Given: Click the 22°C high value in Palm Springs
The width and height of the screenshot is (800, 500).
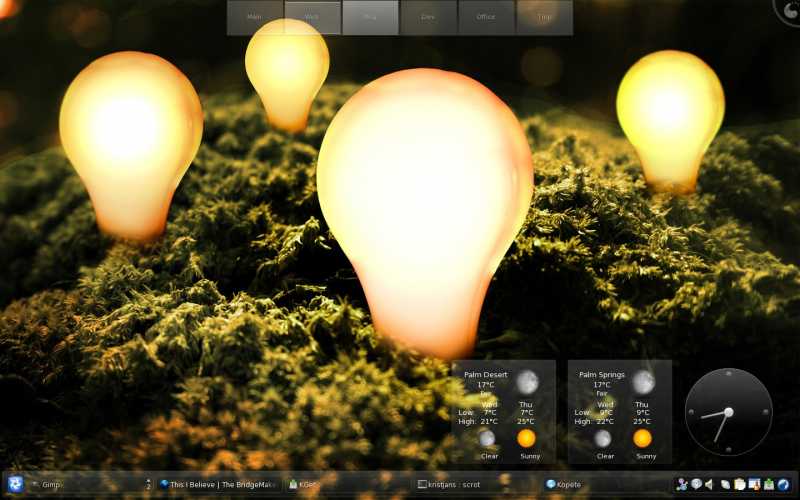Looking at the screenshot, I should pos(605,421).
